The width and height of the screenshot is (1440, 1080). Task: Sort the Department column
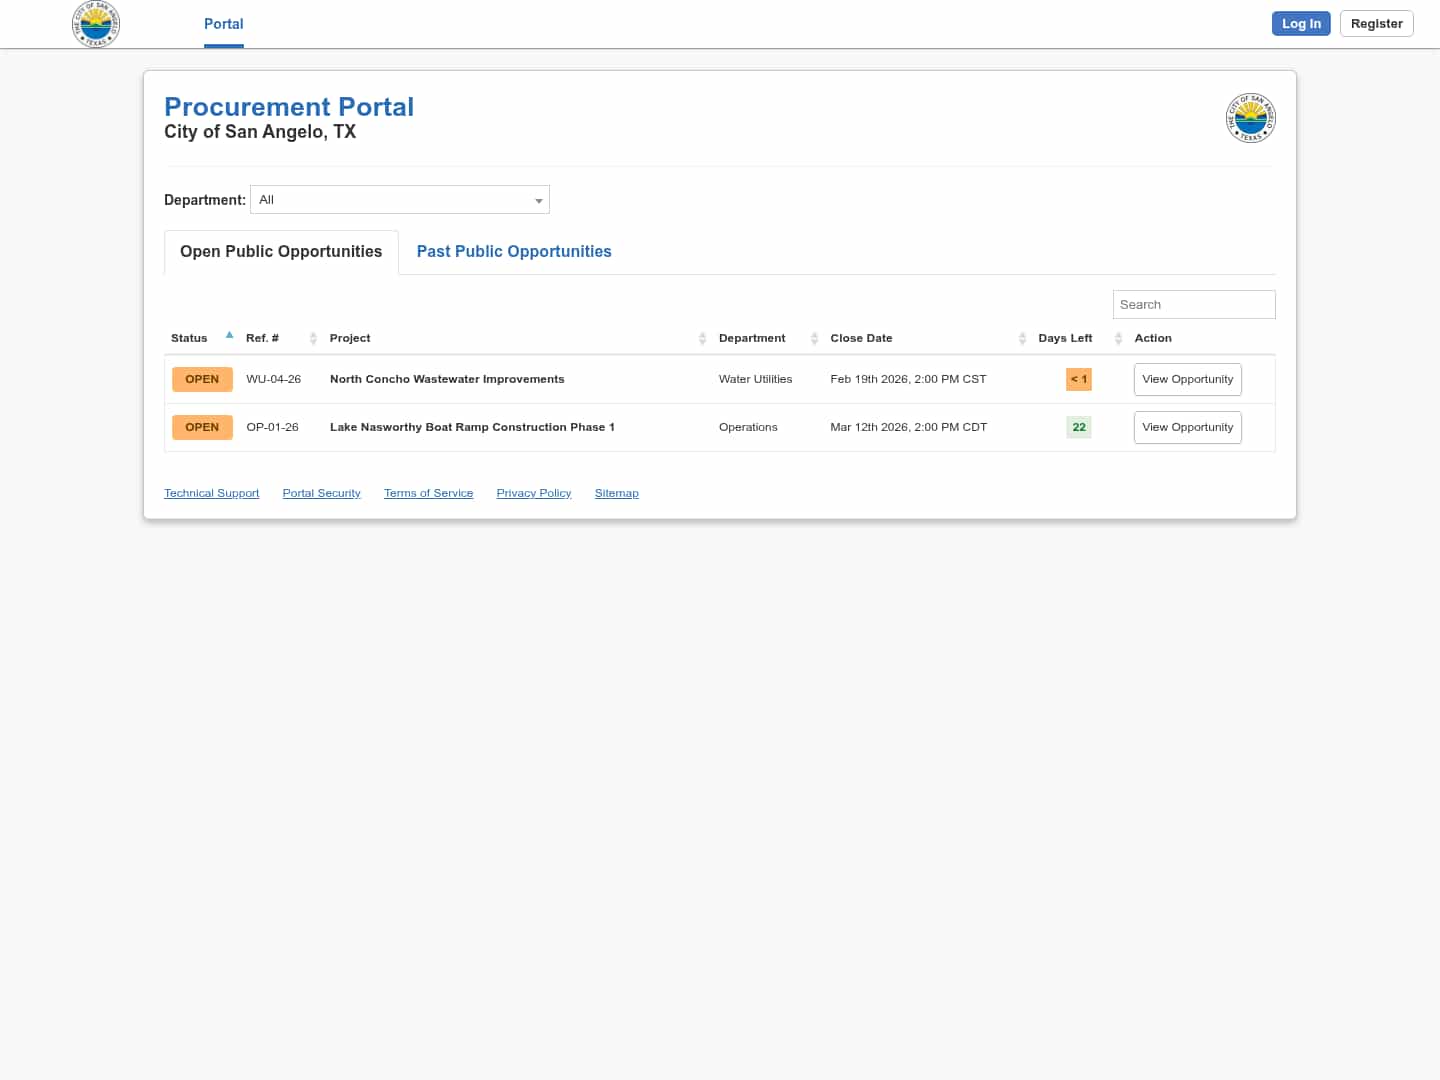pos(812,338)
